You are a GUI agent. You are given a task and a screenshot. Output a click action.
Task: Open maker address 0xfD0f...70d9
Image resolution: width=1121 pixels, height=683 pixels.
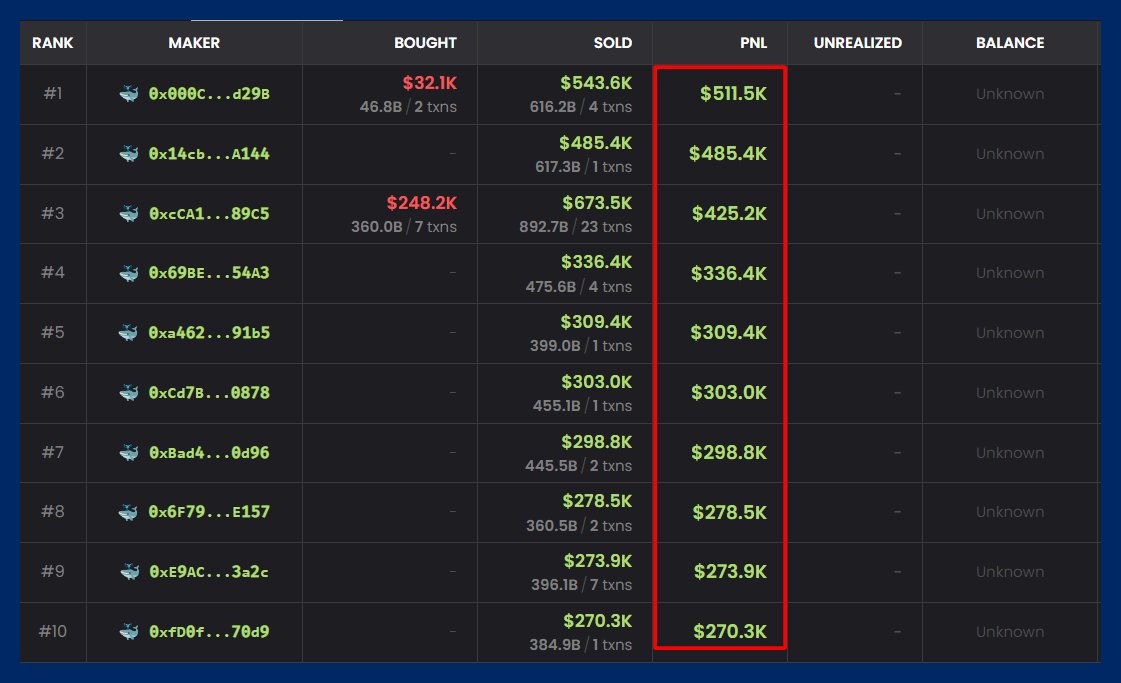point(209,632)
